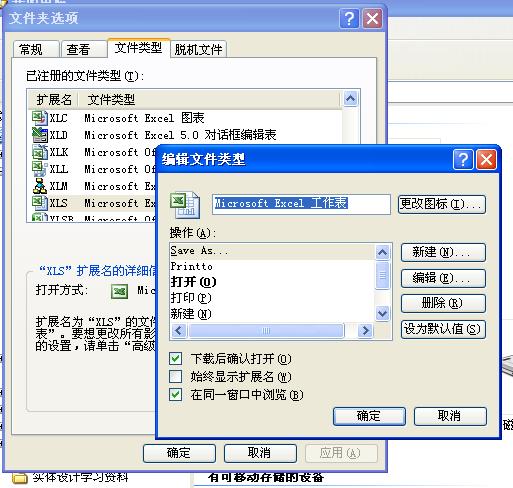This screenshot has height=488, width=513.
Task: Click the XLC file type icon
Action: point(40,118)
